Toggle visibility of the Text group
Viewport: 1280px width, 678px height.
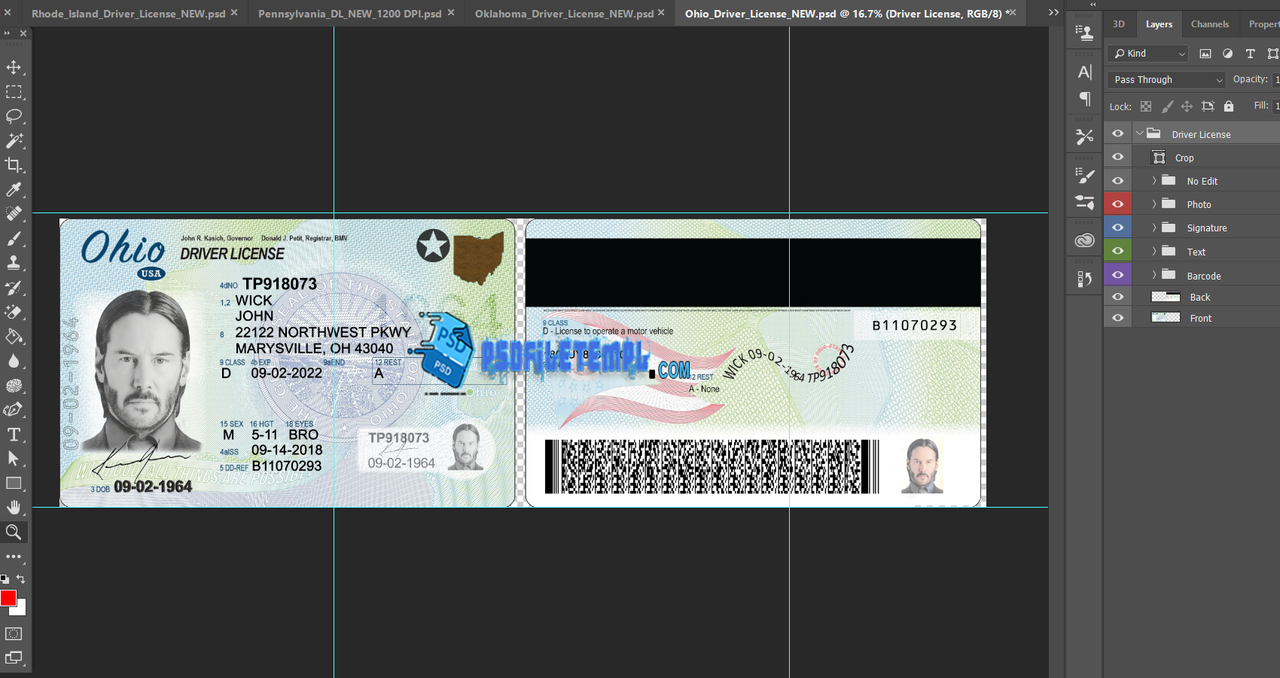[x=1118, y=251]
